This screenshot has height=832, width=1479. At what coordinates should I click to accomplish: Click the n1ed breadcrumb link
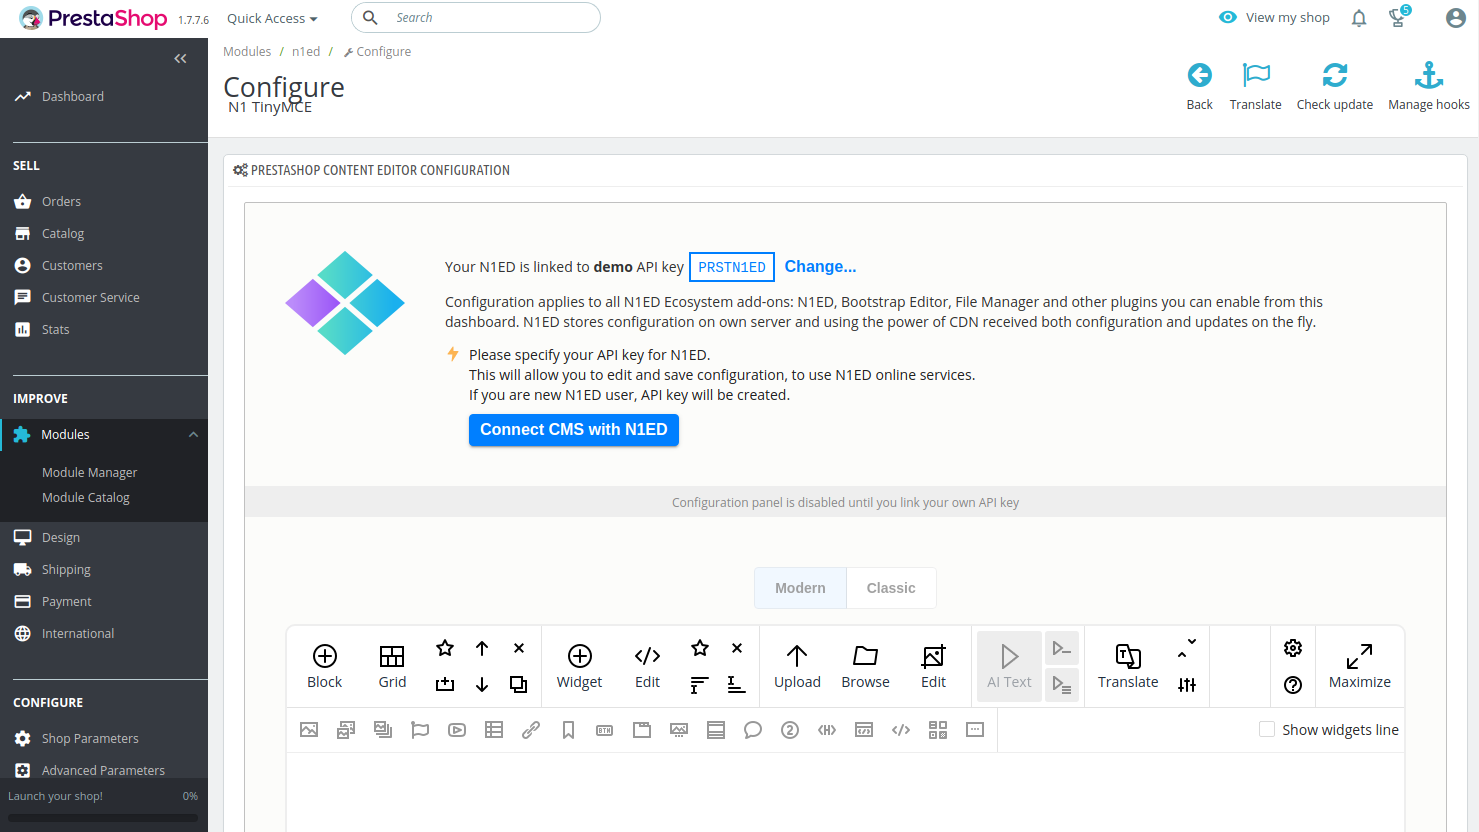pyautogui.click(x=306, y=51)
